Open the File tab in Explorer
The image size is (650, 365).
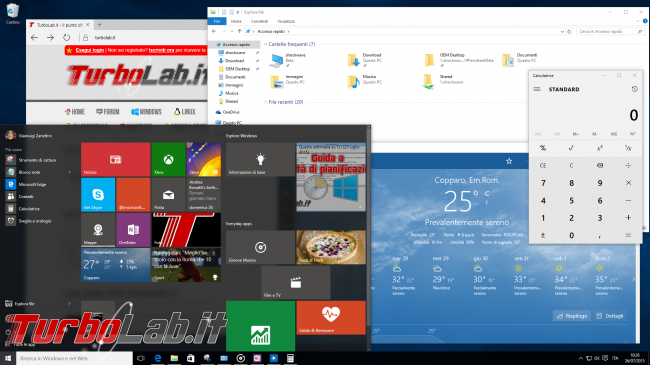pyautogui.click(x=217, y=21)
